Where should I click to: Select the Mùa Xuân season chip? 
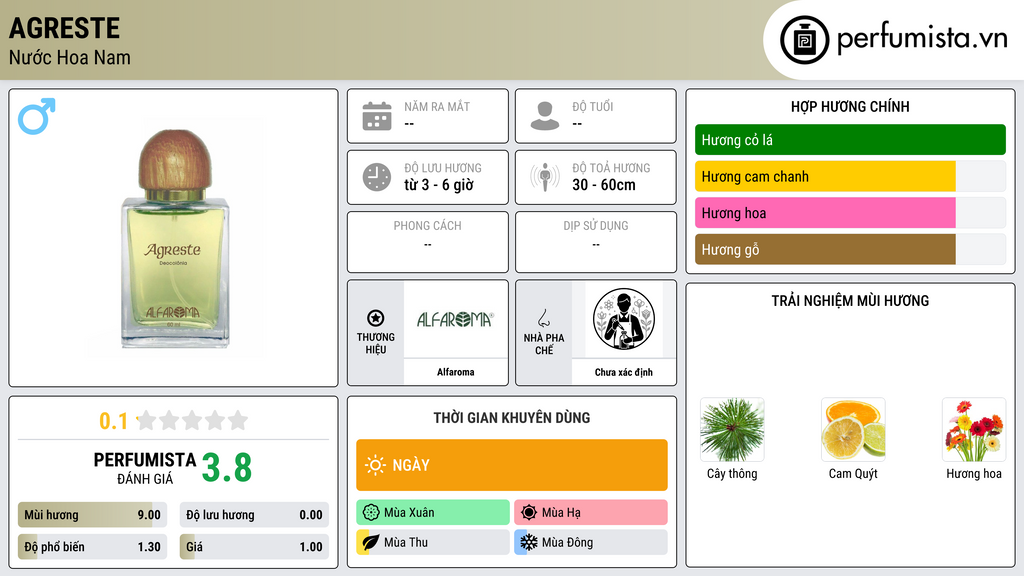(433, 513)
